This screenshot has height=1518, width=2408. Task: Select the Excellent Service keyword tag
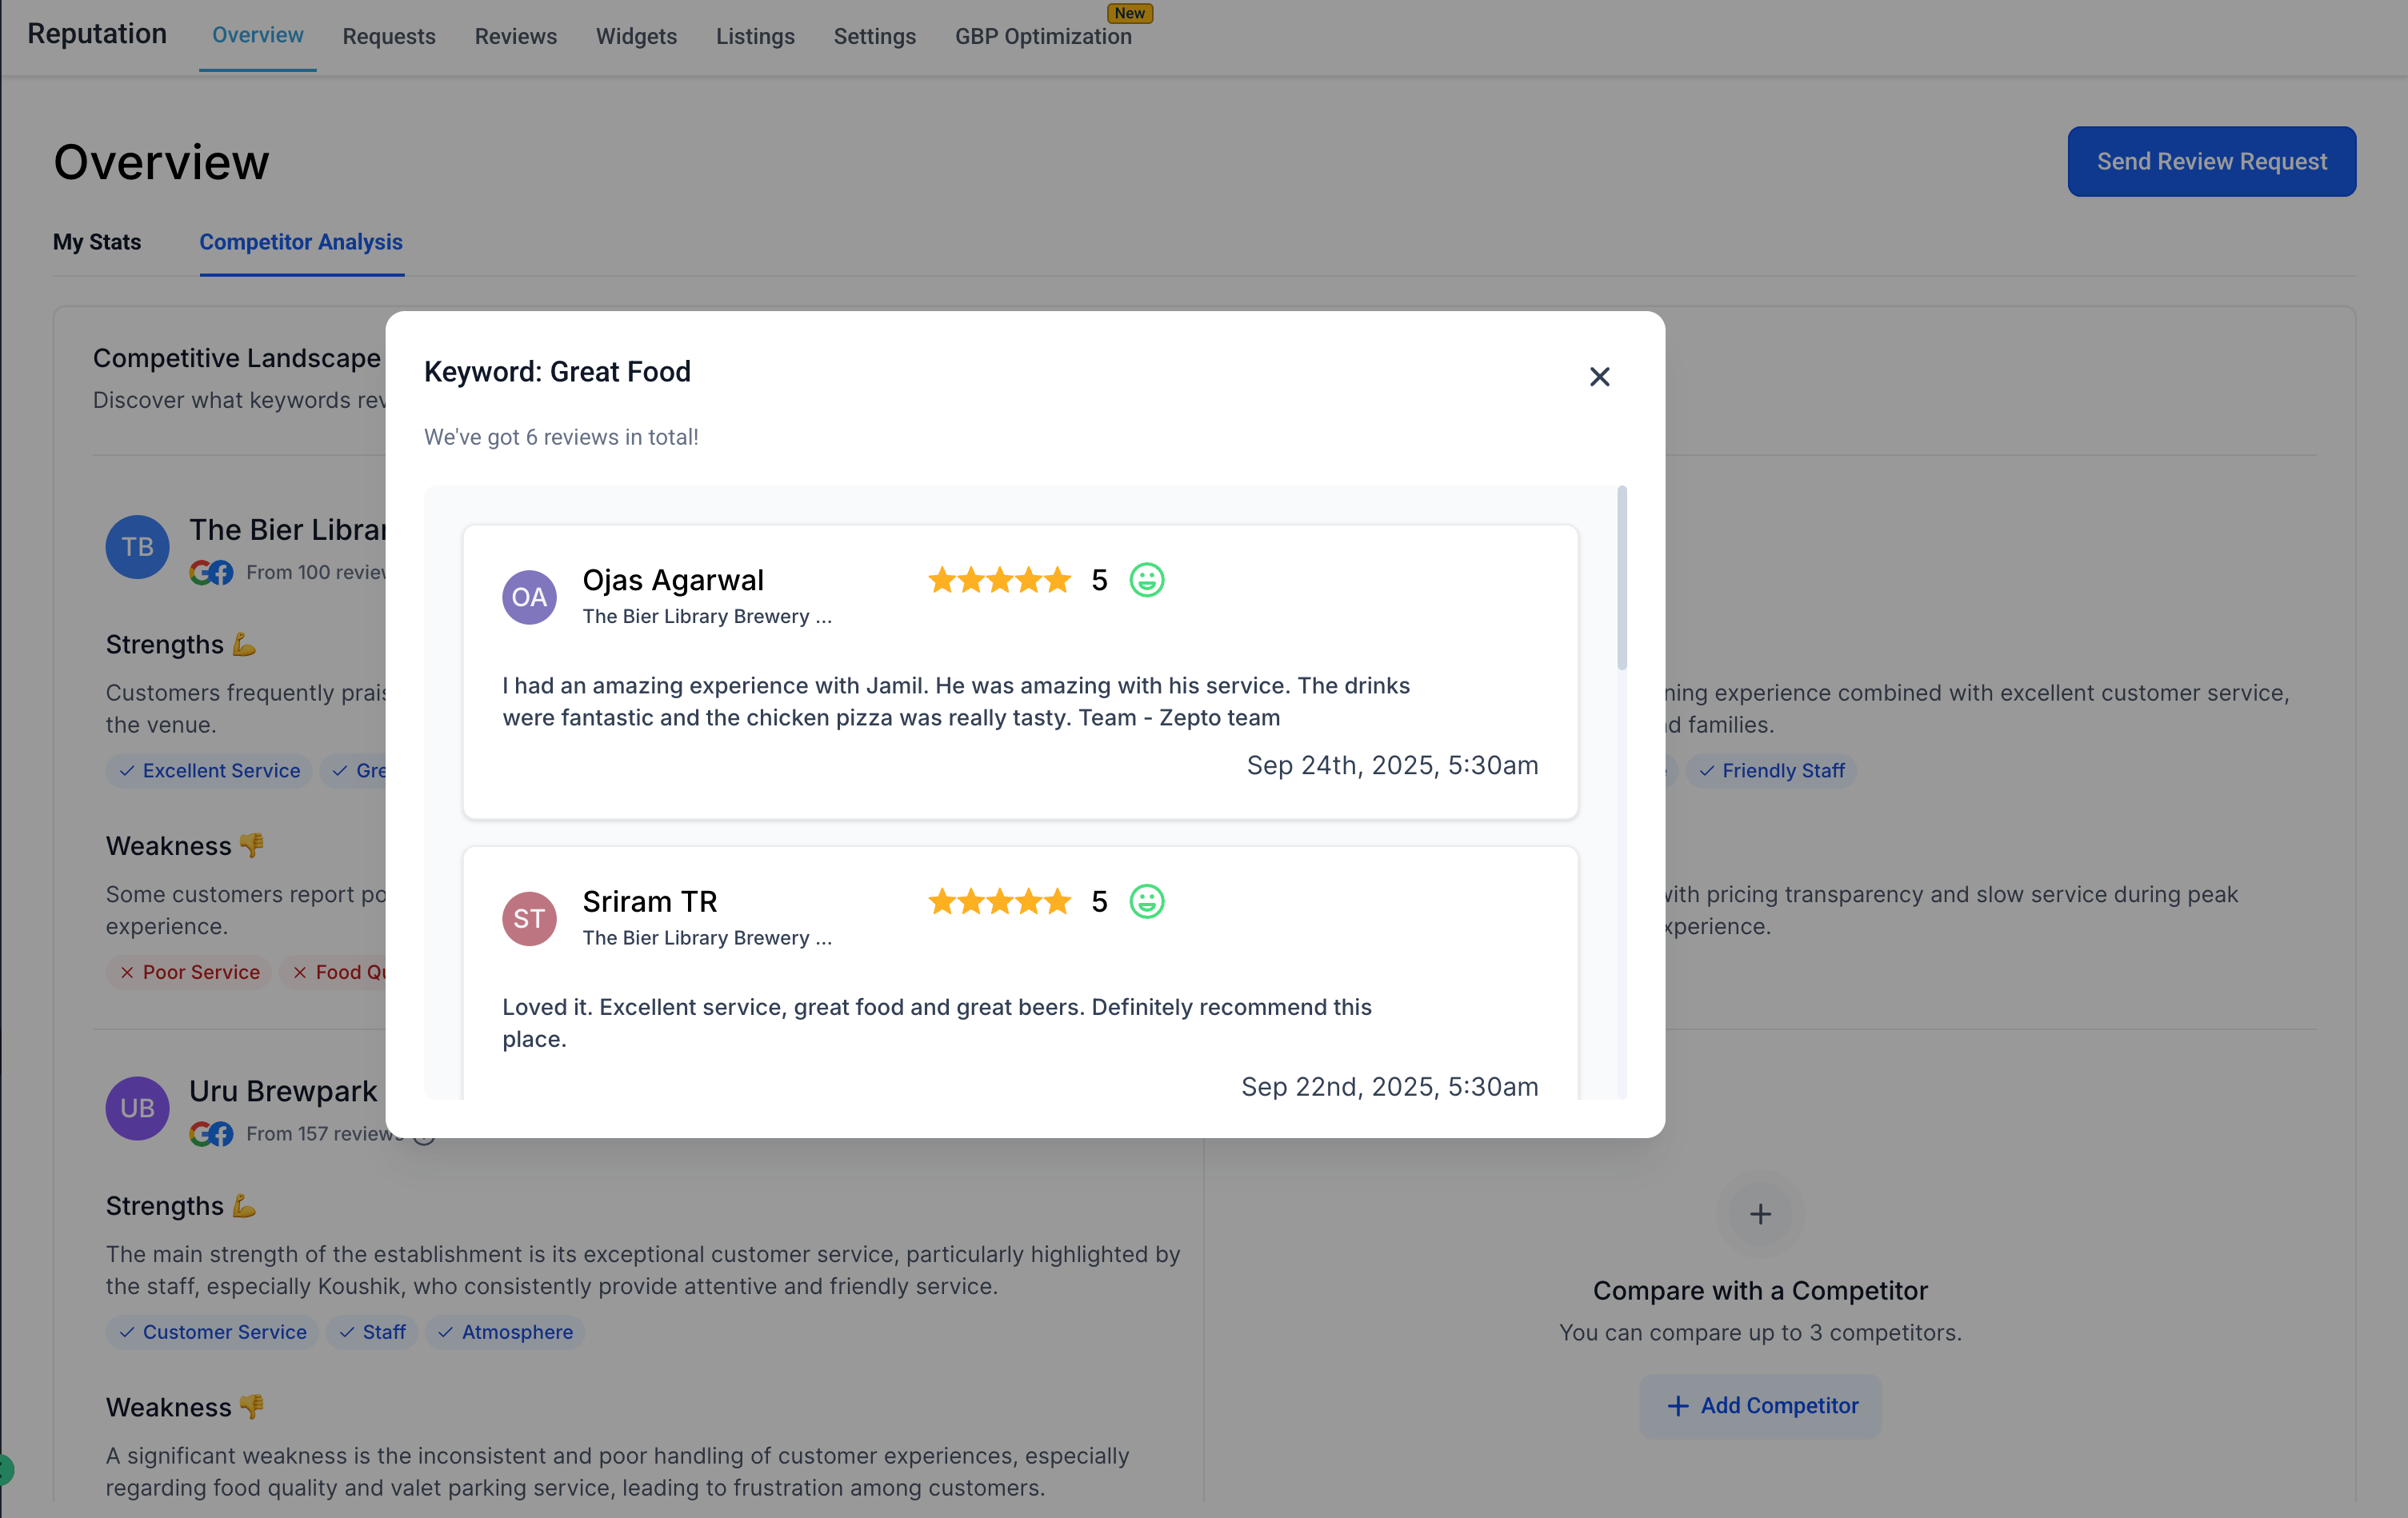click(210, 770)
